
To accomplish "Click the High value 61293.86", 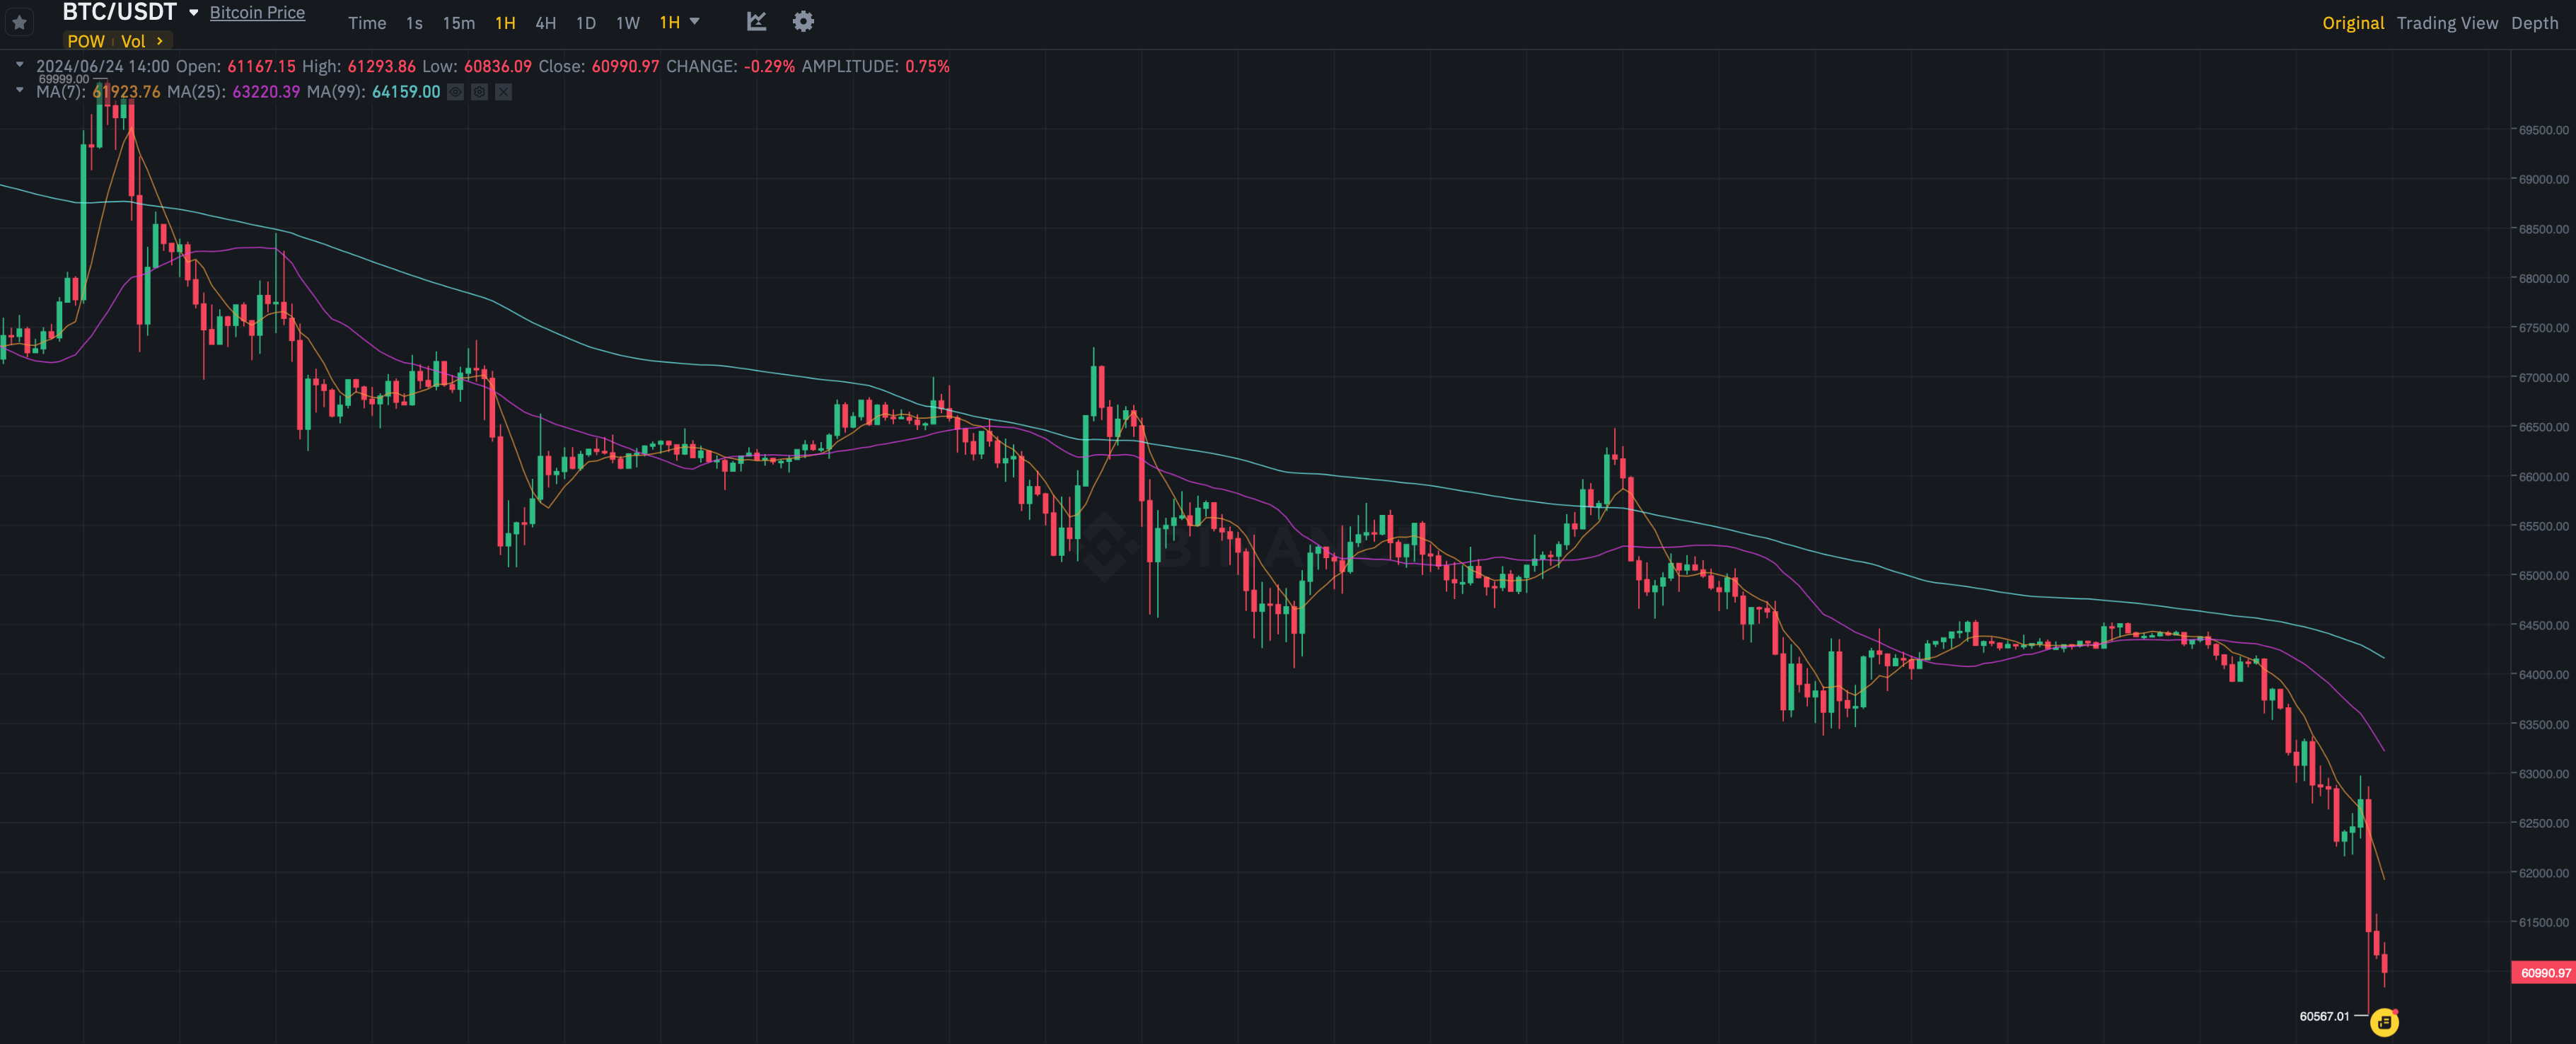I will (x=381, y=66).
